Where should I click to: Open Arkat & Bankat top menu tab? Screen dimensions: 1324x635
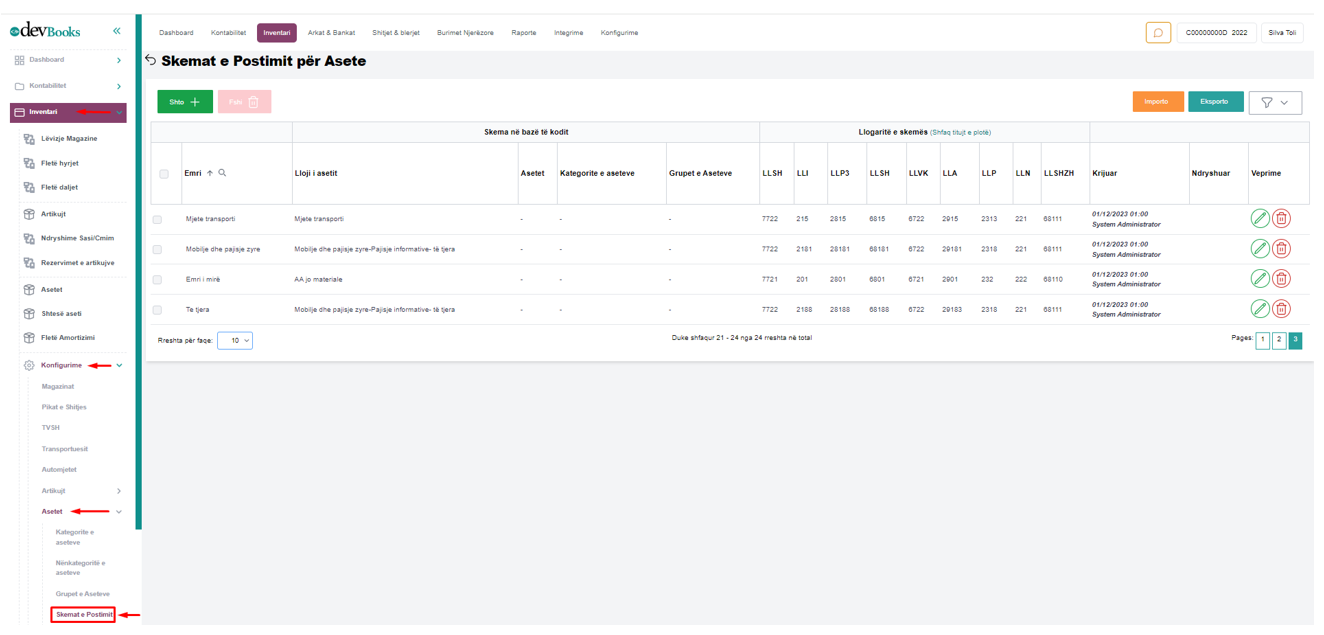point(331,33)
